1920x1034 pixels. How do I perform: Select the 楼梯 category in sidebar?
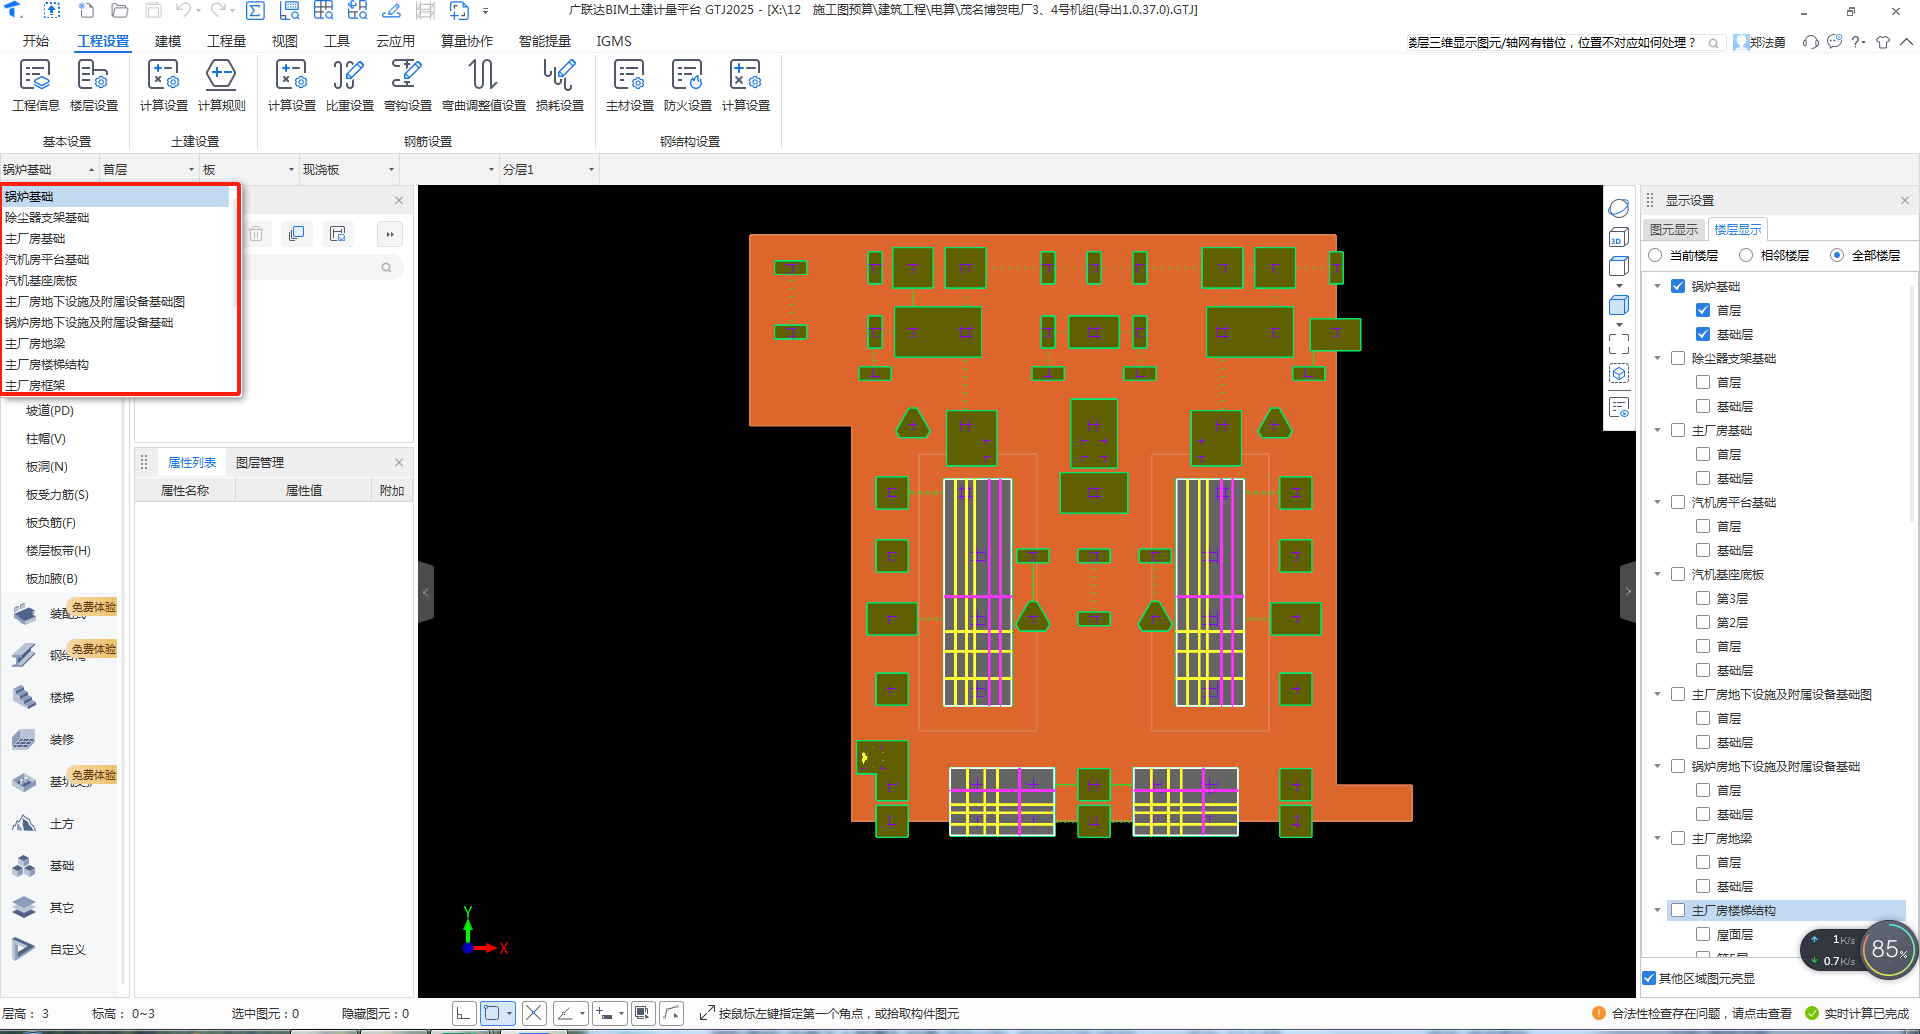pos(62,697)
